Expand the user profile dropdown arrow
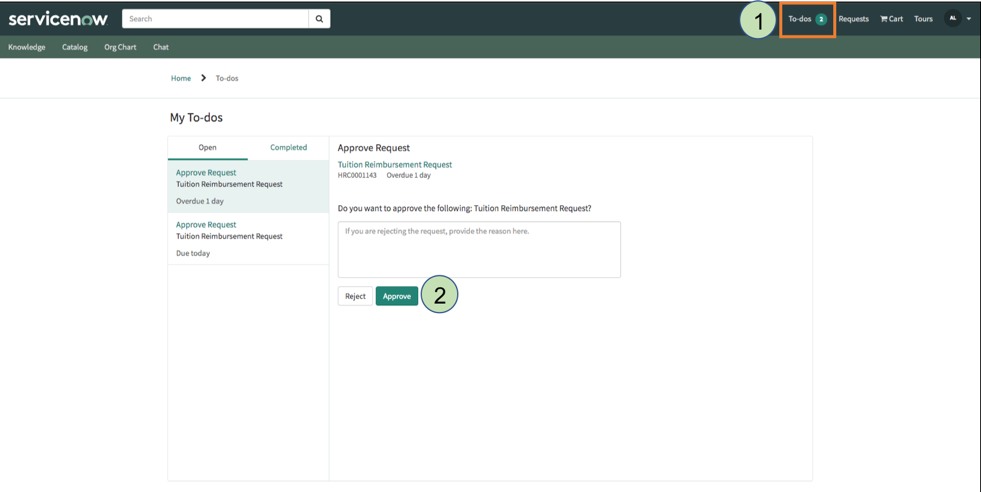The height and width of the screenshot is (492, 981). point(969,19)
